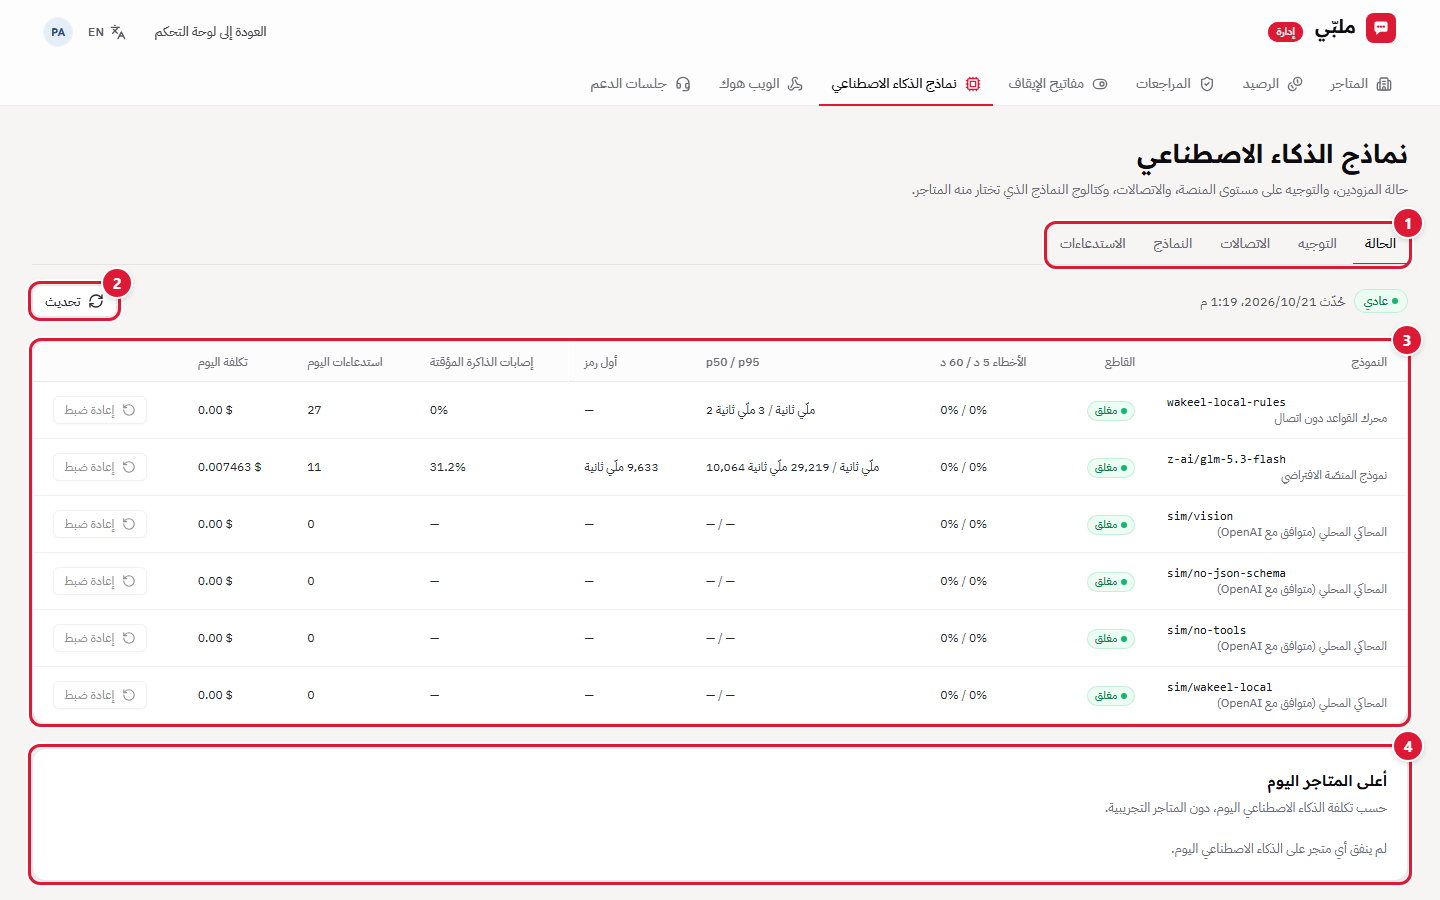The image size is (1440, 900).
Task: Click the القاطع column header
Action: pos(1120,362)
